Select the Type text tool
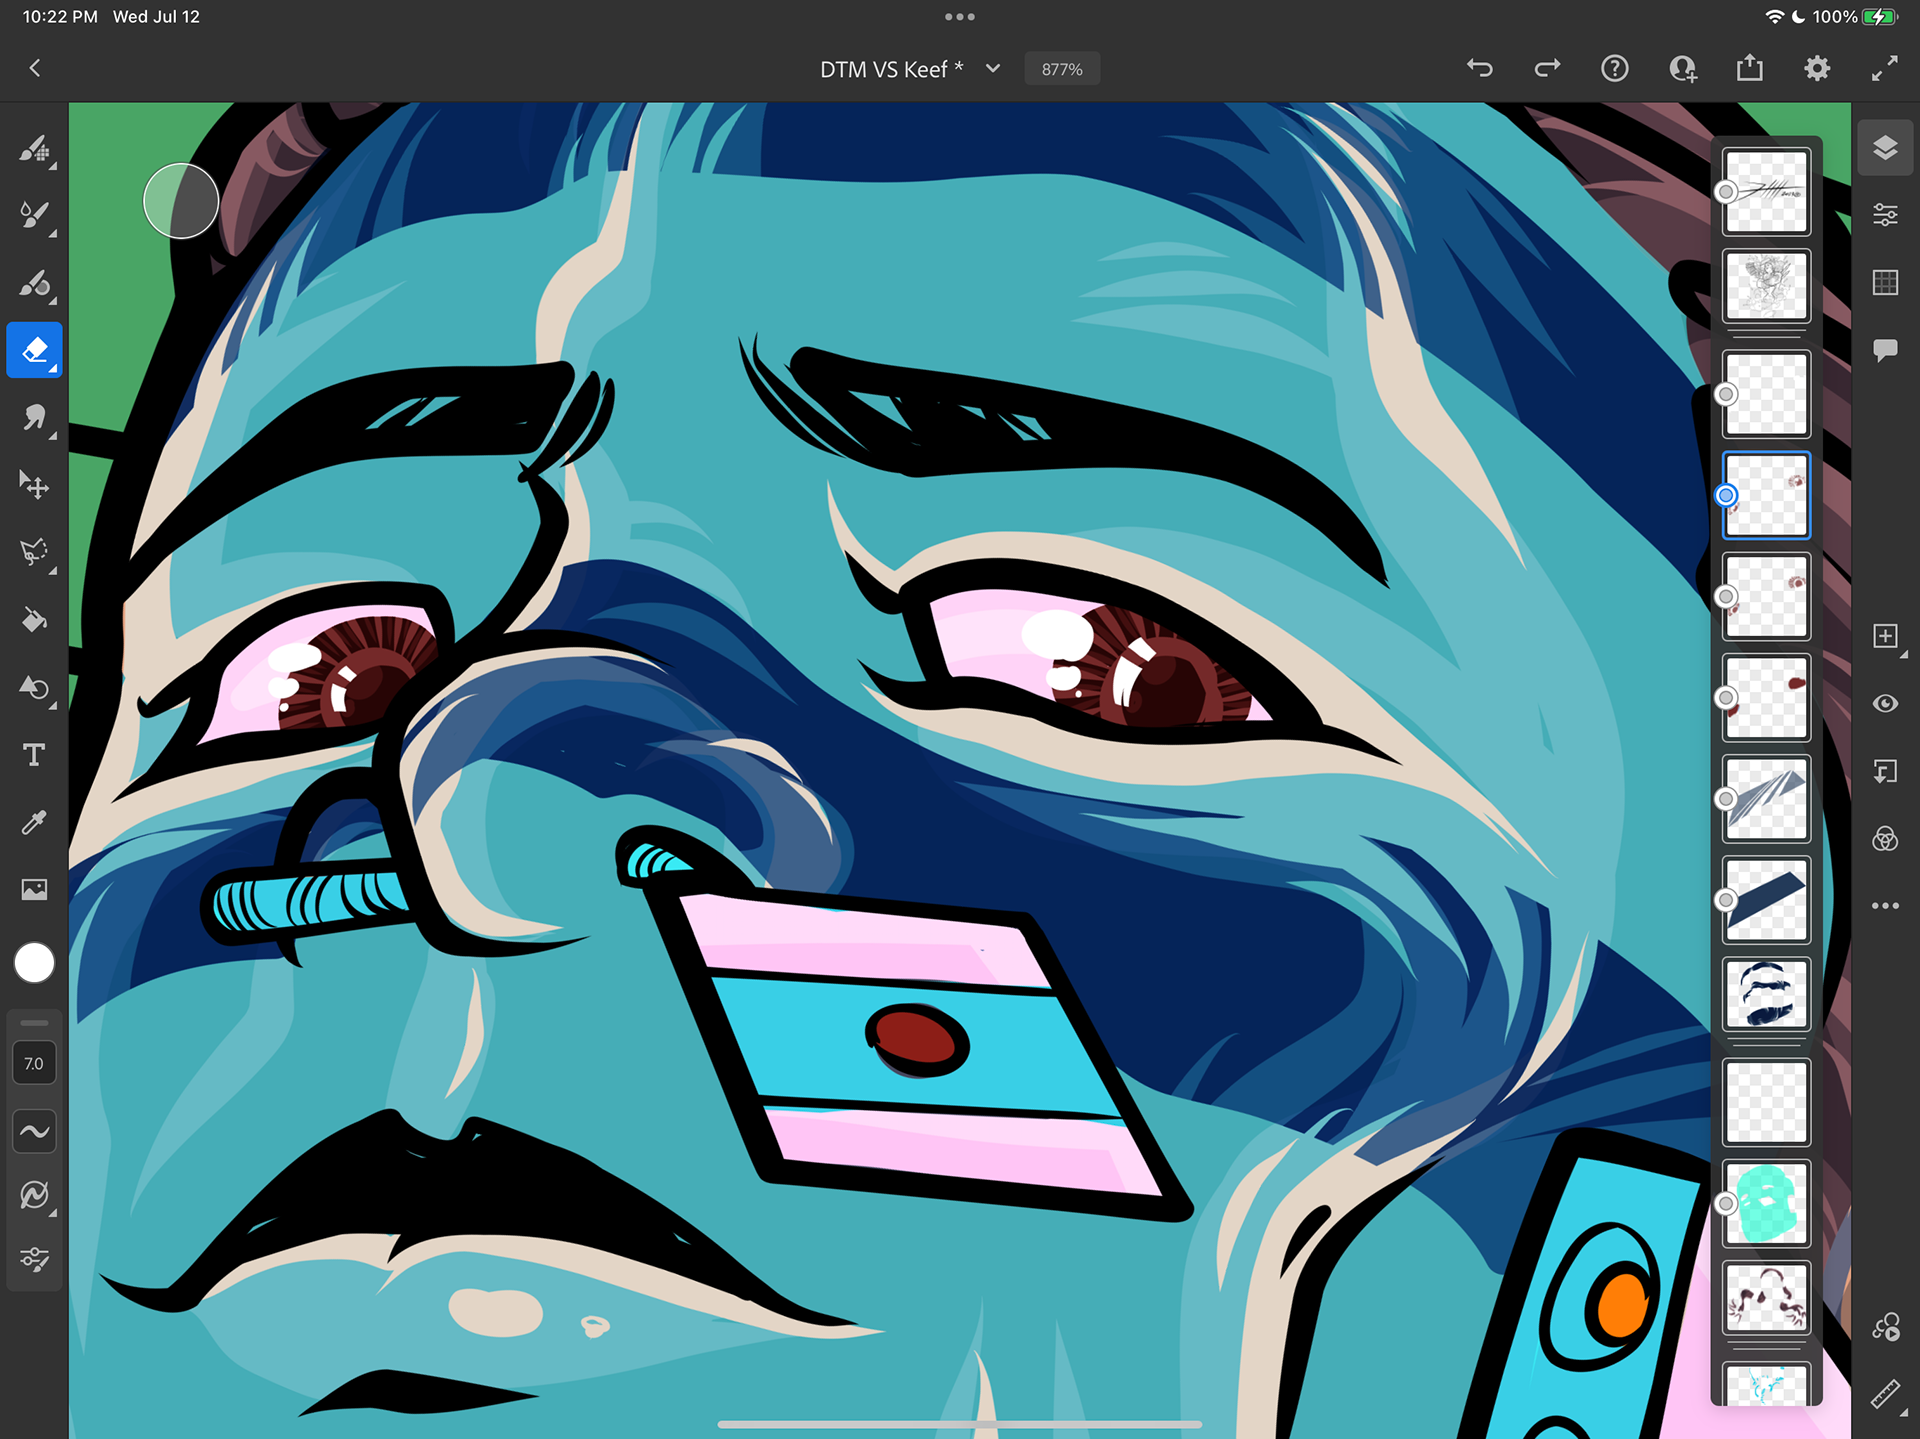Screen dimensions: 1920x1439 35,755
